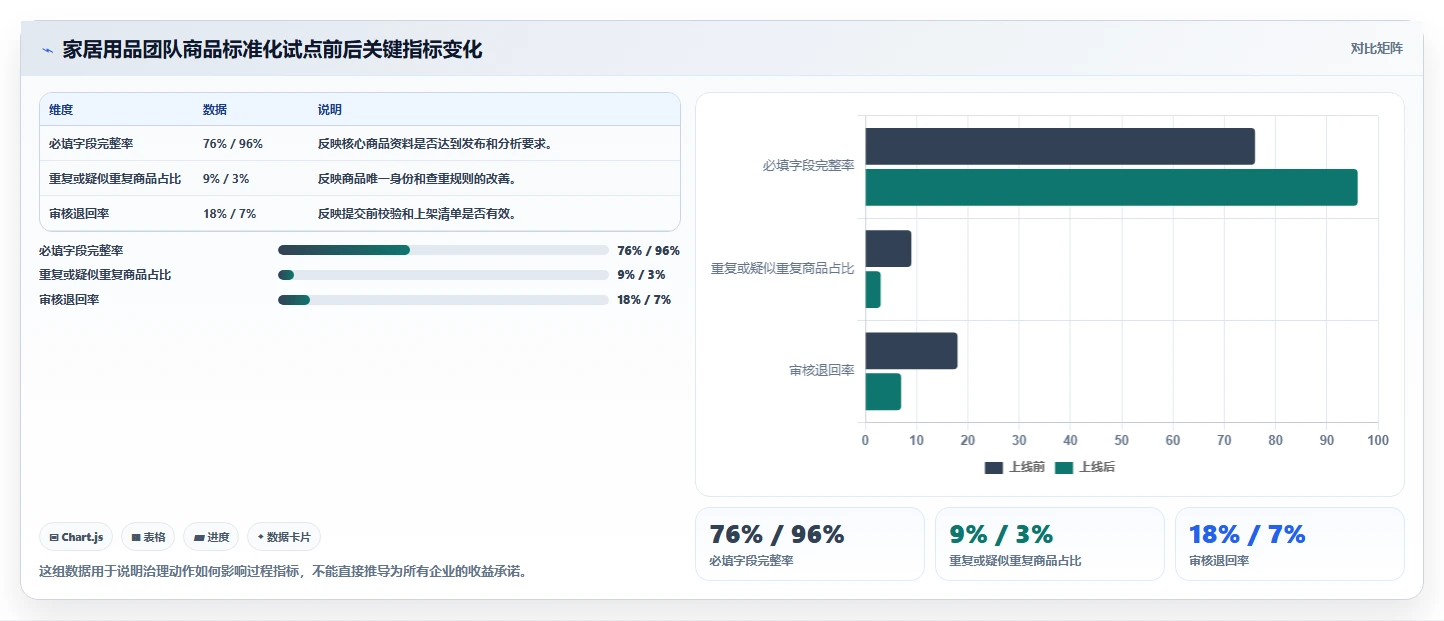Click the lightning icon beside the title

[48, 50]
